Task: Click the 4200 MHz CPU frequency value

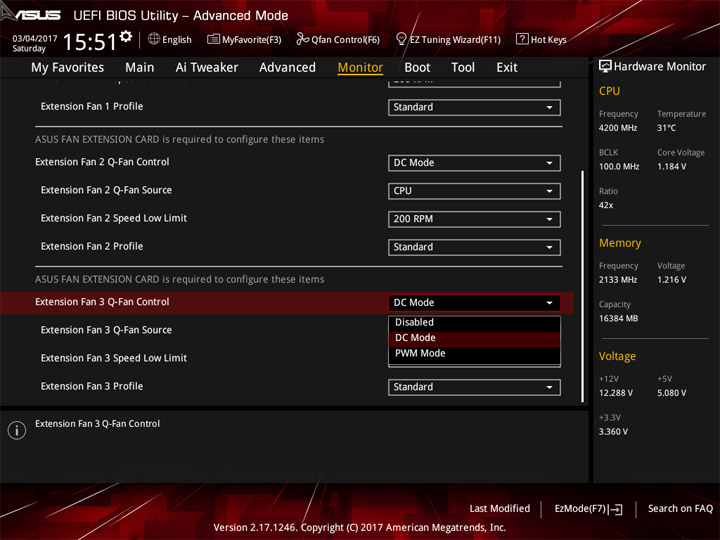Action: [618, 128]
